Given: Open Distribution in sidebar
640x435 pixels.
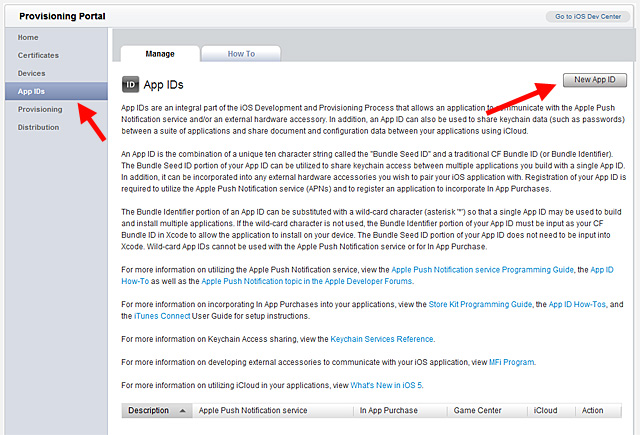Looking at the screenshot, I should point(39,127).
